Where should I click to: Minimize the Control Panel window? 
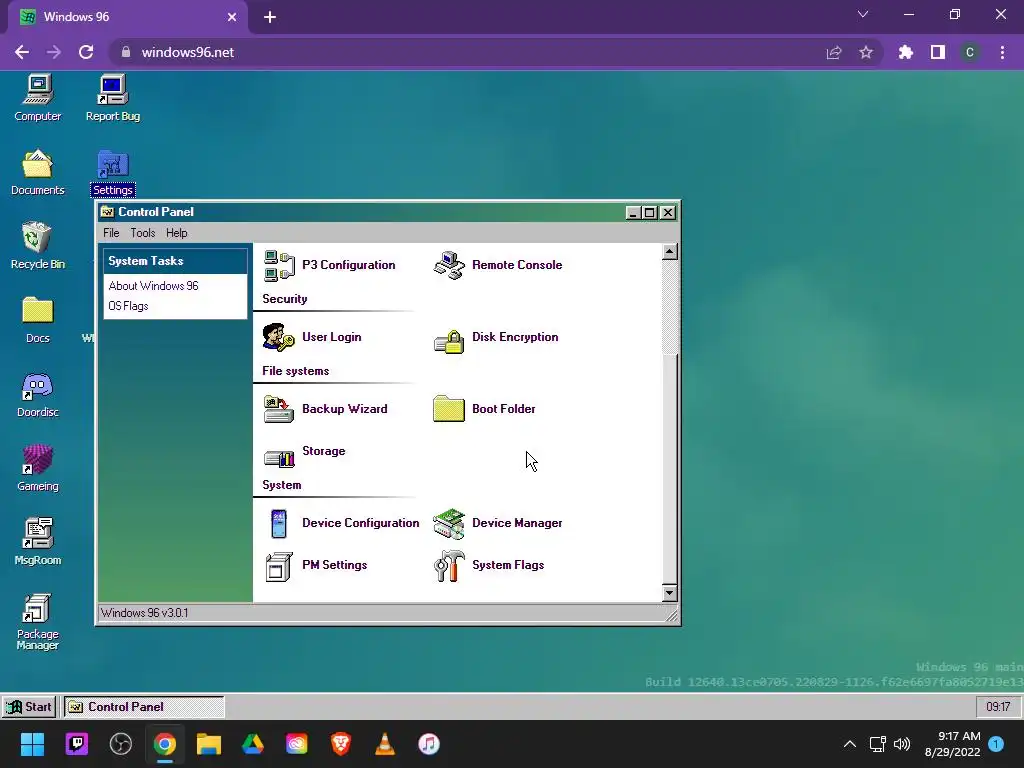[x=633, y=212]
